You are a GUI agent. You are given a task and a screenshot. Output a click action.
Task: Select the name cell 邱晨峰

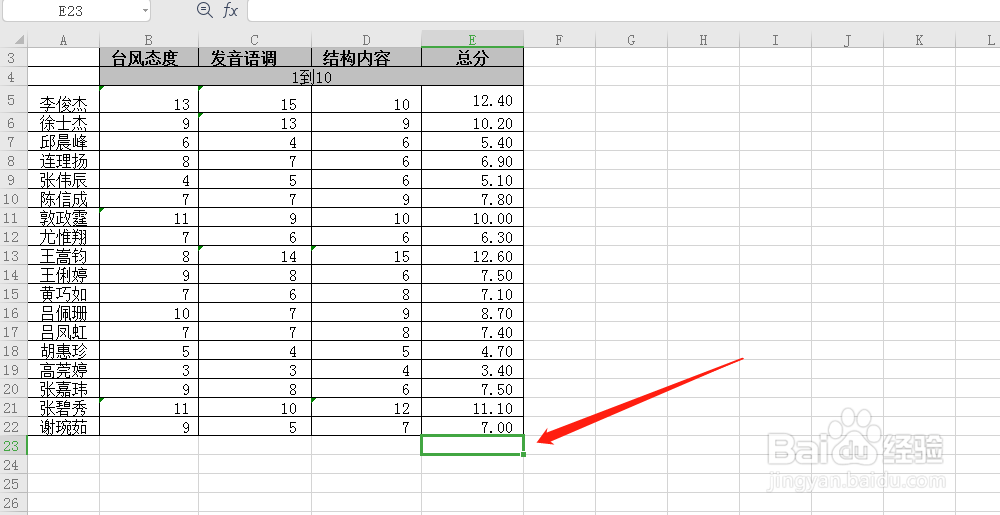63,141
